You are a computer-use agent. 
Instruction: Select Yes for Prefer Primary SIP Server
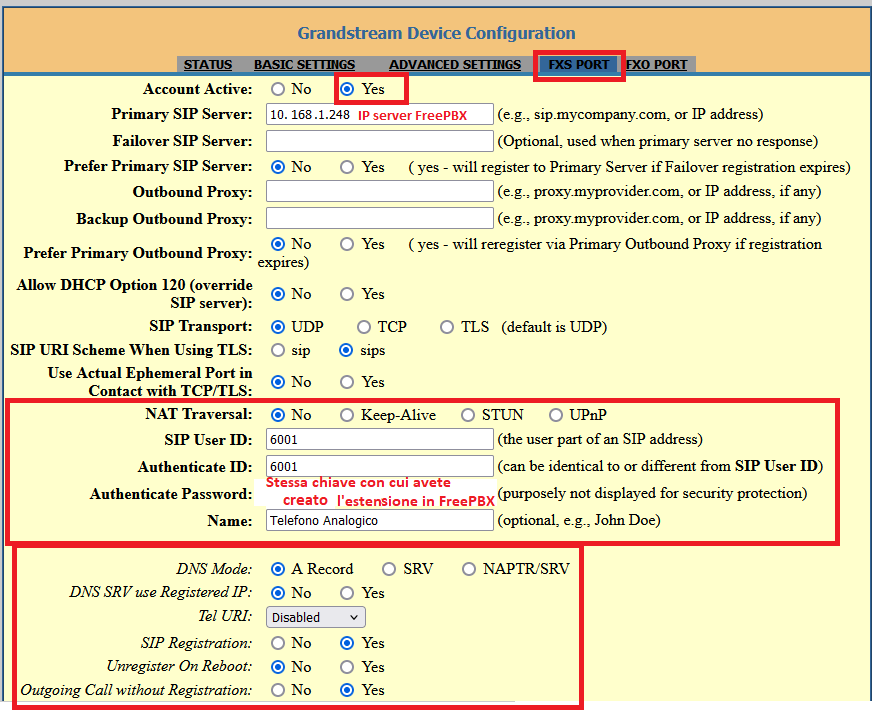tap(347, 167)
